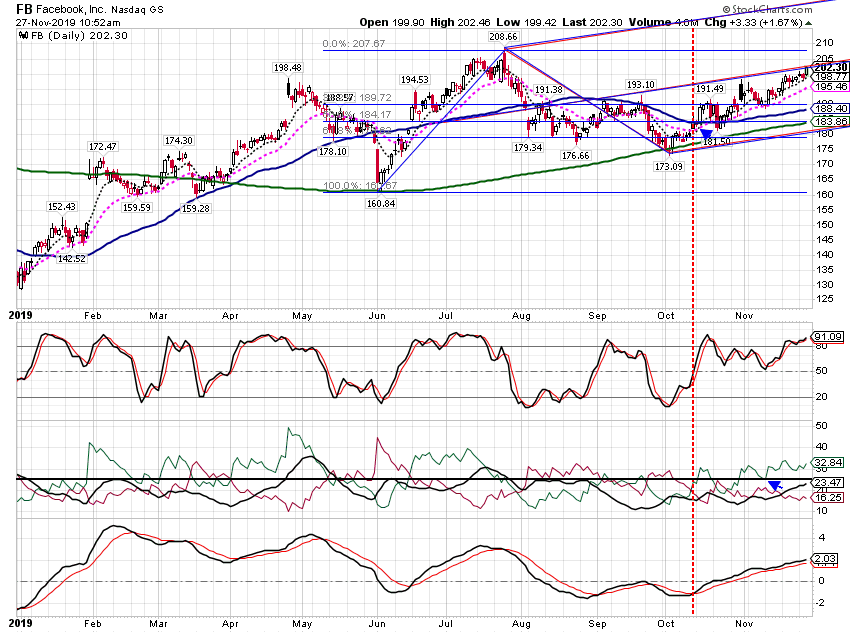The image size is (850, 633).
Task: Click the 208.66 peak price label
Action: (x=503, y=37)
